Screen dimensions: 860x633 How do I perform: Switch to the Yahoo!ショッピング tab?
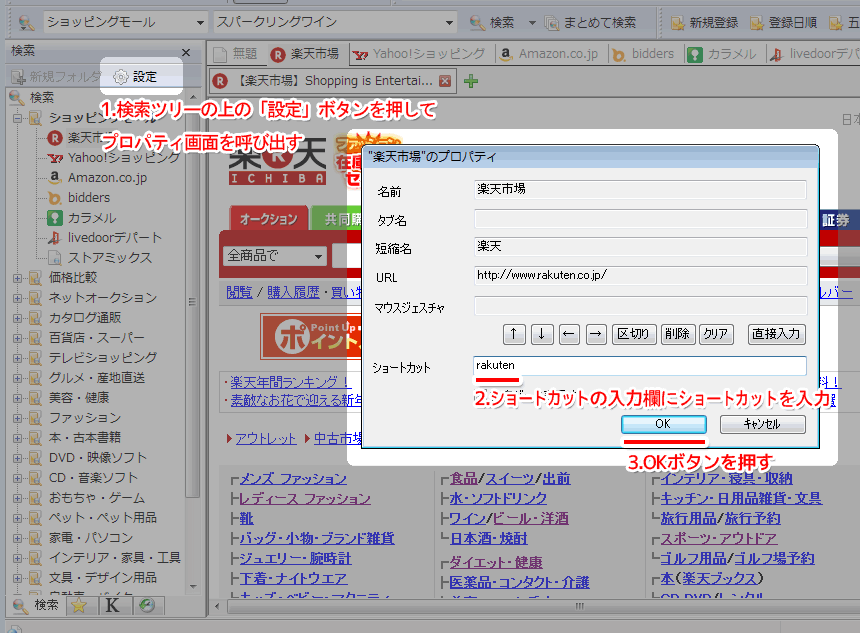point(419,54)
